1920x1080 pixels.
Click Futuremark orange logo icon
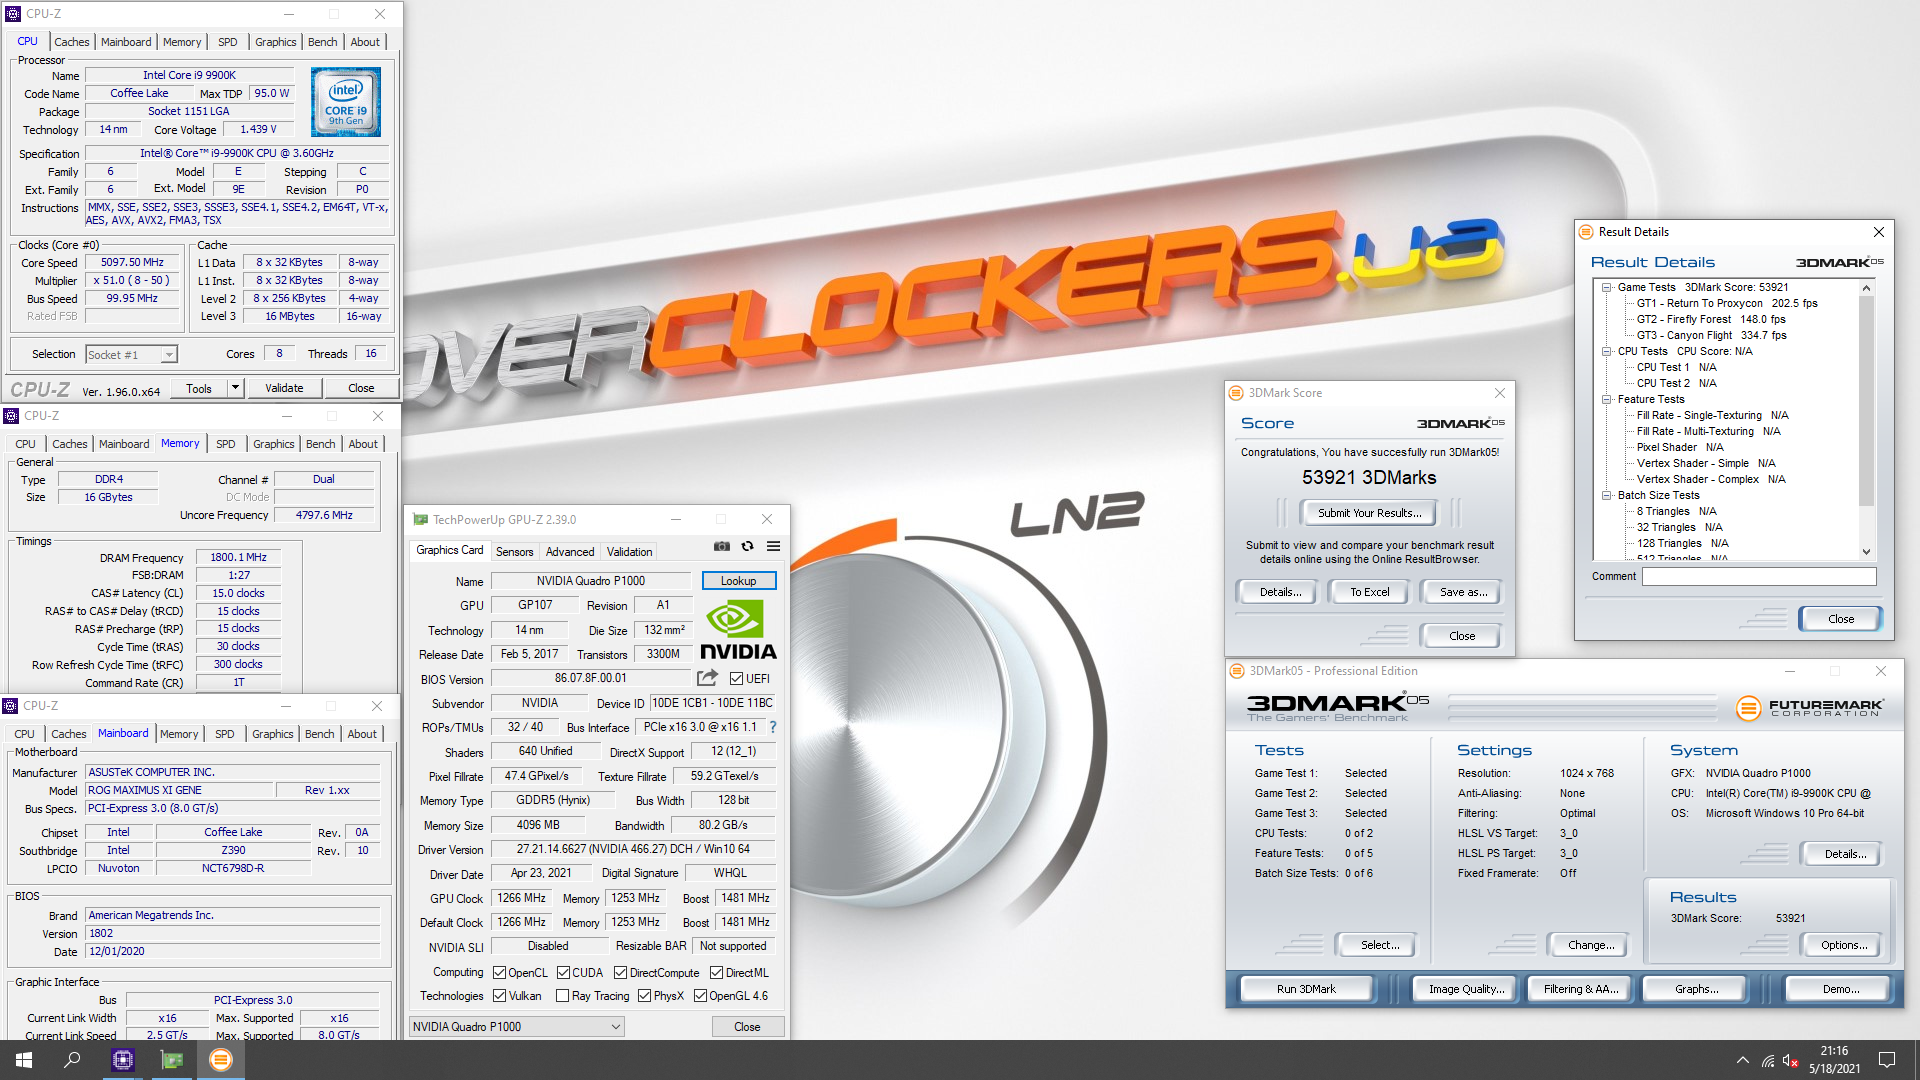coord(1748,709)
